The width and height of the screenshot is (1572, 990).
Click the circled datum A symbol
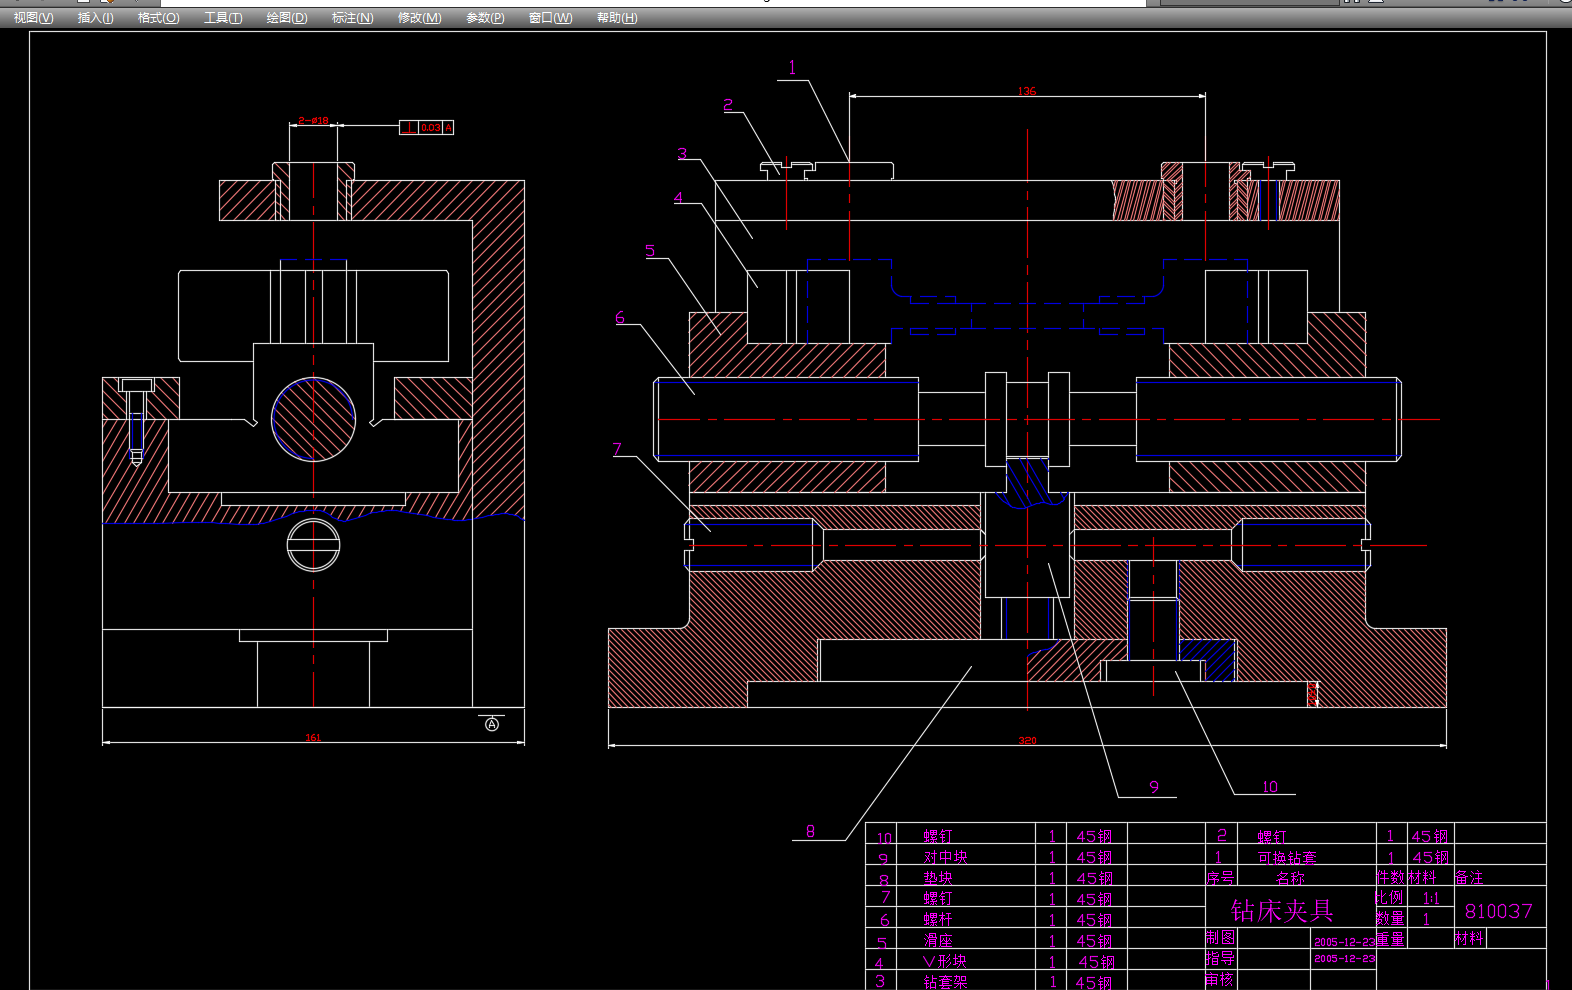pyautogui.click(x=492, y=724)
